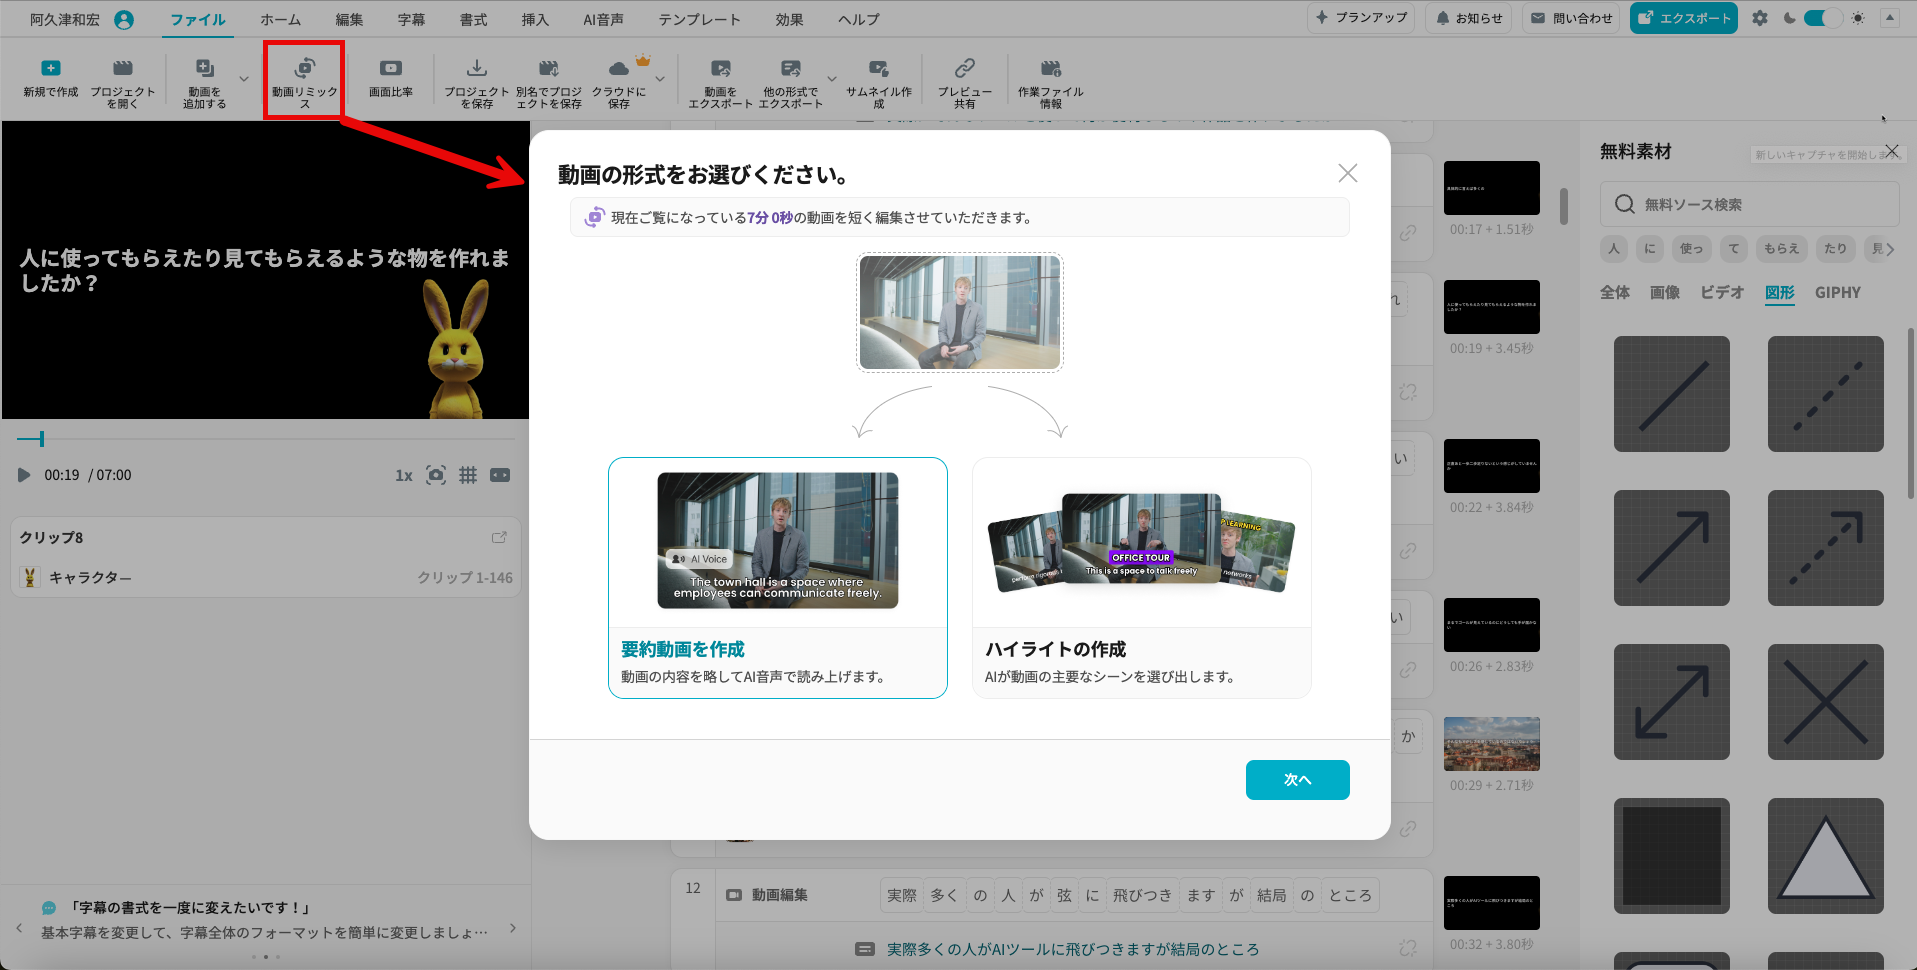The image size is (1917, 970).
Task: Click the 画像 assets tab
Action: (x=1665, y=292)
